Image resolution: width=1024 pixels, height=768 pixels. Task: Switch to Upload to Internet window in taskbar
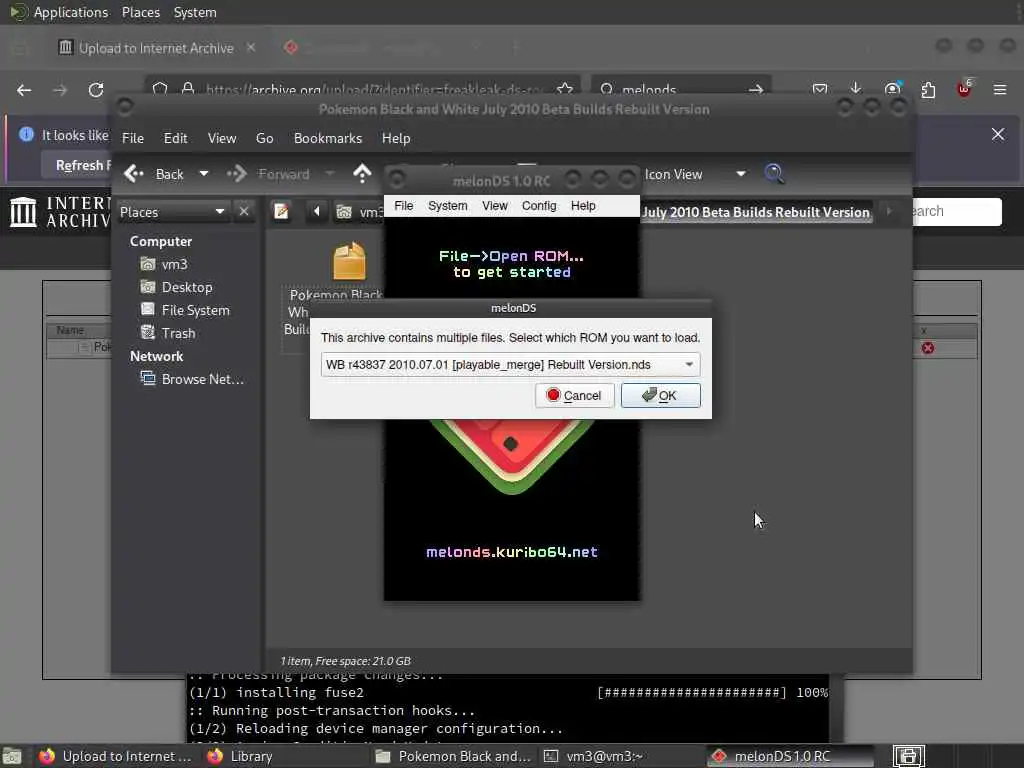pyautogui.click(x=116, y=756)
